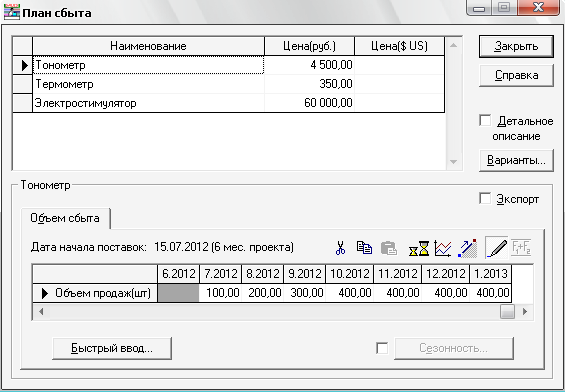Enable the Детальное описание checkbox

pos(485,120)
